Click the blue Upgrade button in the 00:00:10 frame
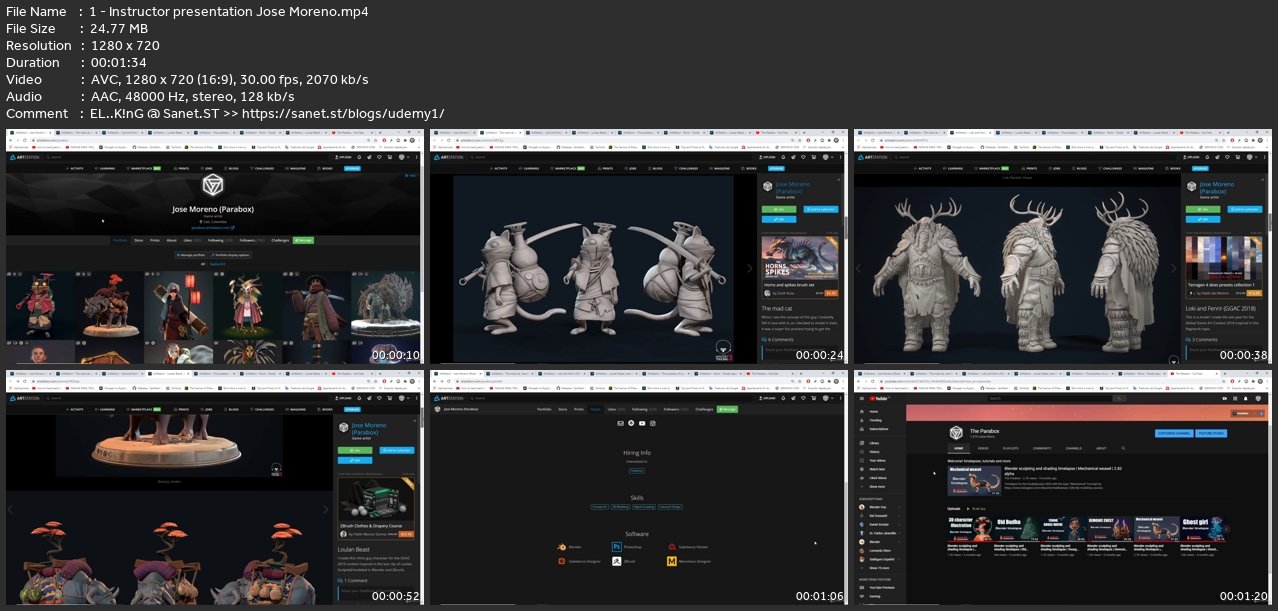Viewport: 1278px width, 611px height. [352, 168]
